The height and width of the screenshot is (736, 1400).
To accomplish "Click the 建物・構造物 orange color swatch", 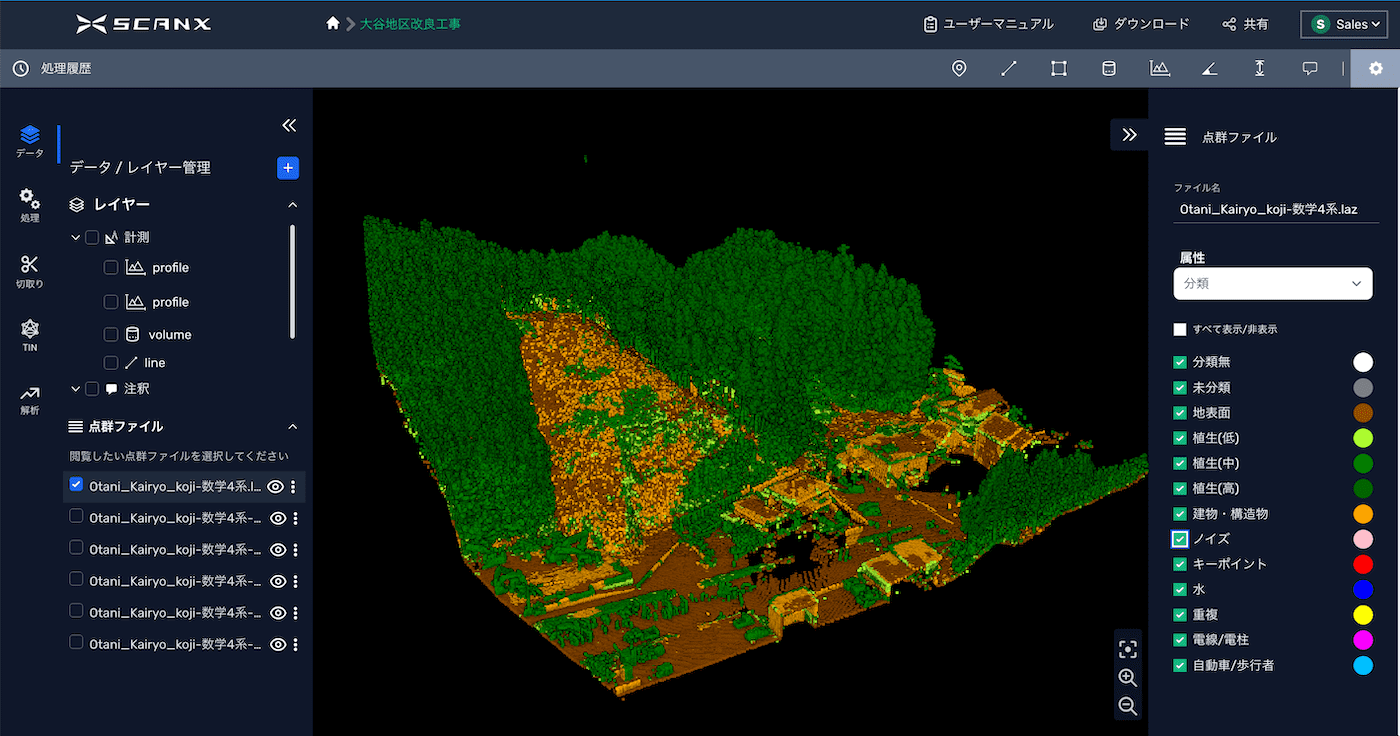I will (1362, 514).
